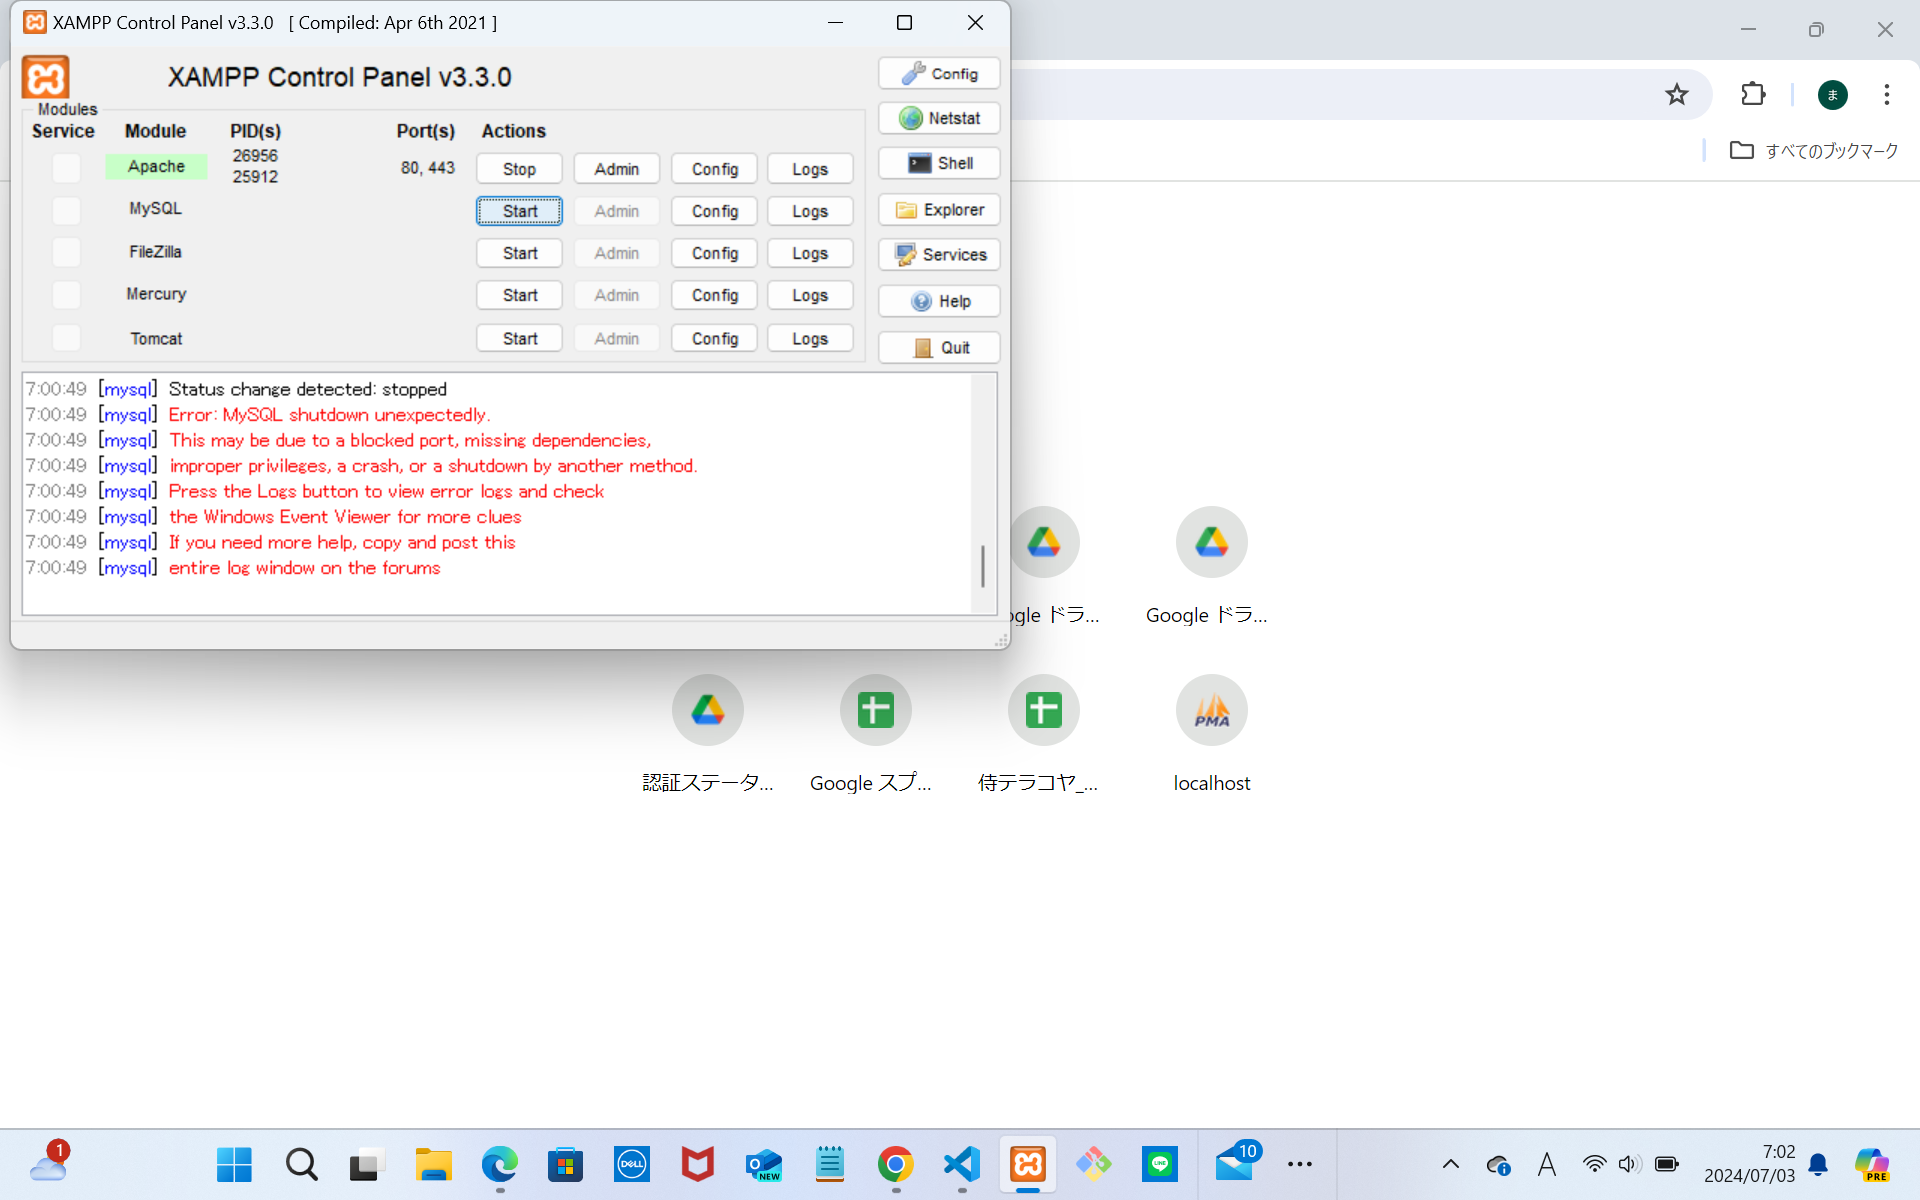The image size is (1920, 1200).
Task: Start the Tomcat module
Action: click(519, 339)
